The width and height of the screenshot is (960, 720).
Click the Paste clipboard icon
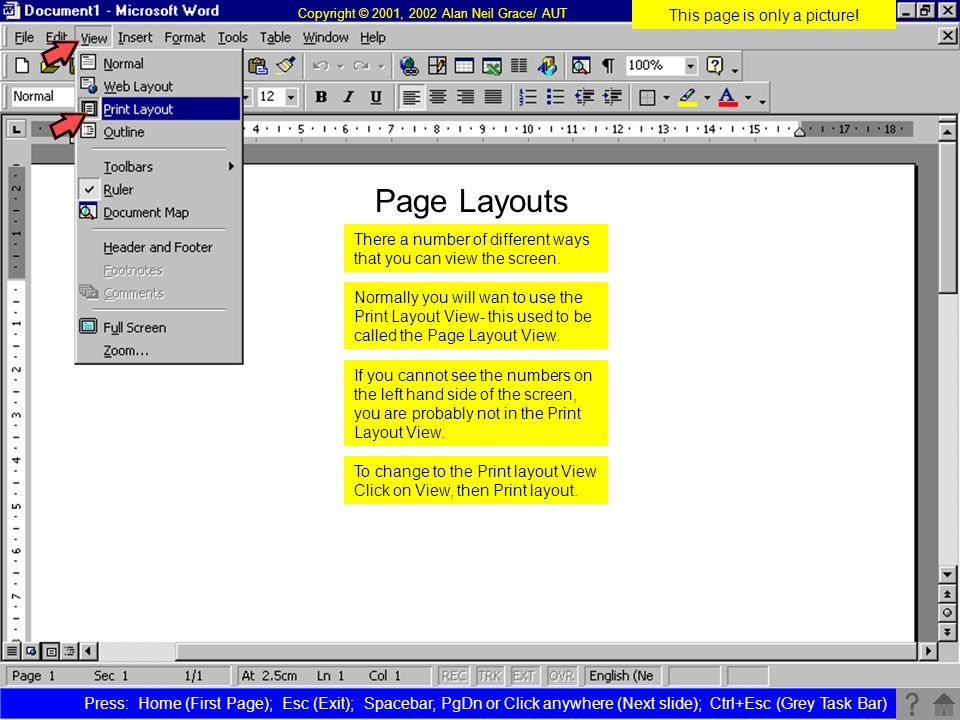258,66
